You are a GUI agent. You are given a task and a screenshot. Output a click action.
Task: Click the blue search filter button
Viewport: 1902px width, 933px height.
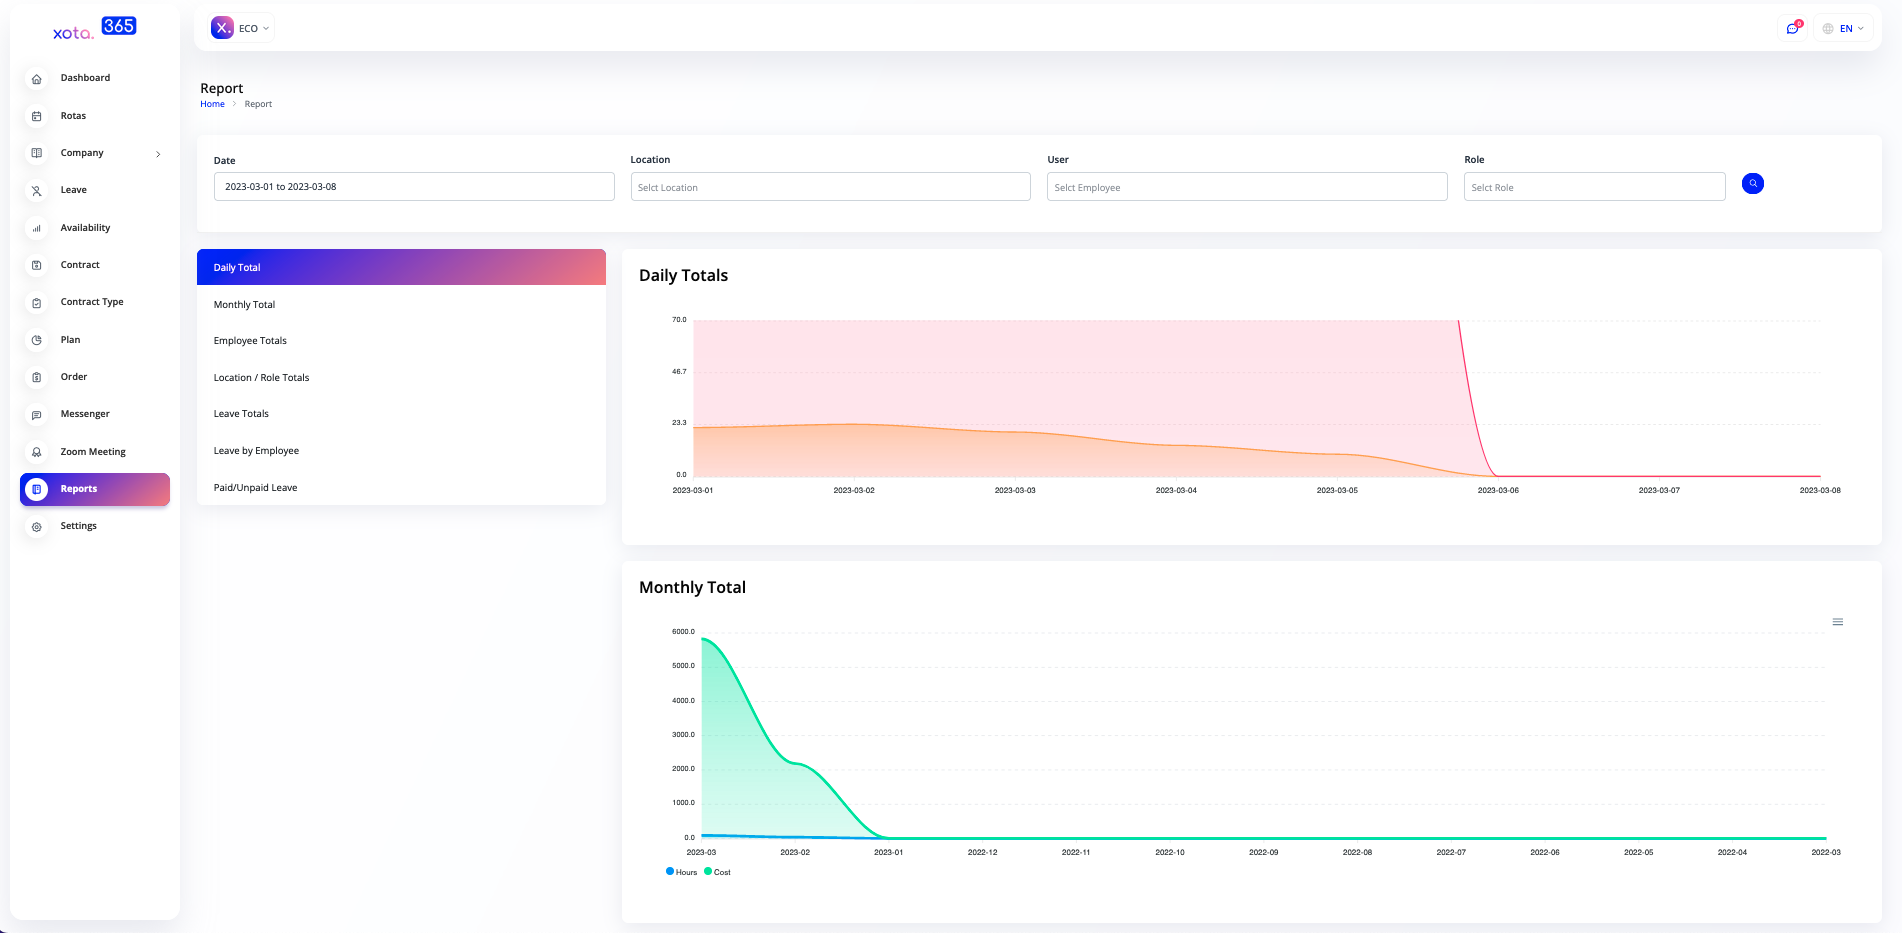click(1752, 184)
